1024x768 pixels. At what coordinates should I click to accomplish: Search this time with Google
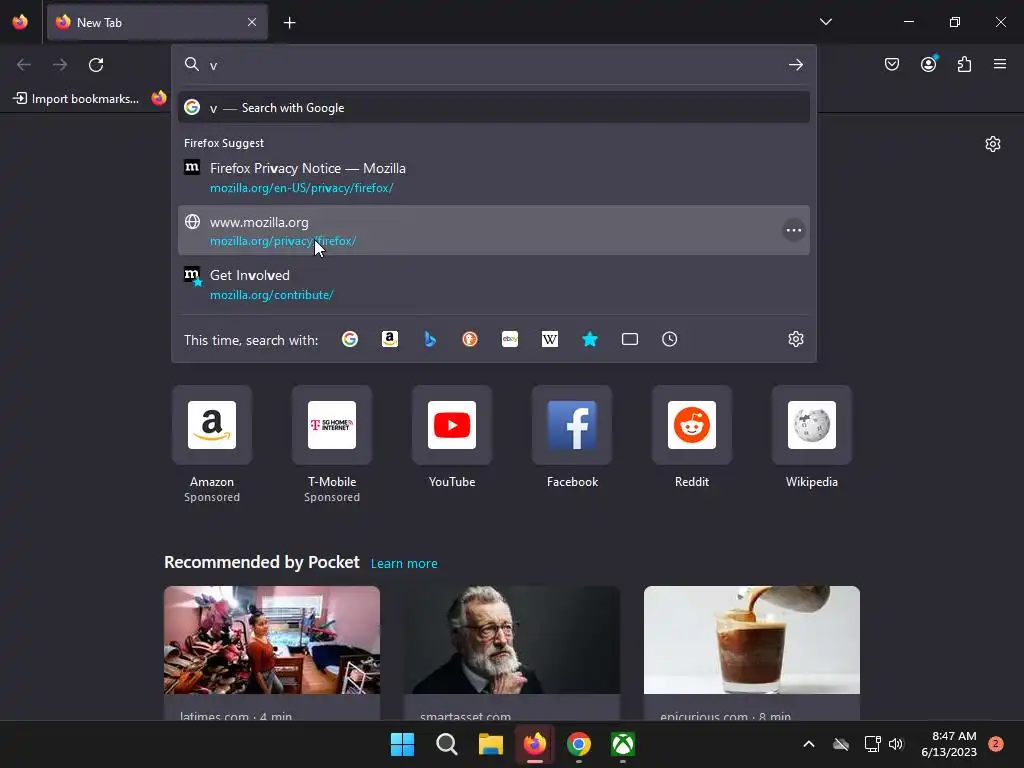pos(350,339)
